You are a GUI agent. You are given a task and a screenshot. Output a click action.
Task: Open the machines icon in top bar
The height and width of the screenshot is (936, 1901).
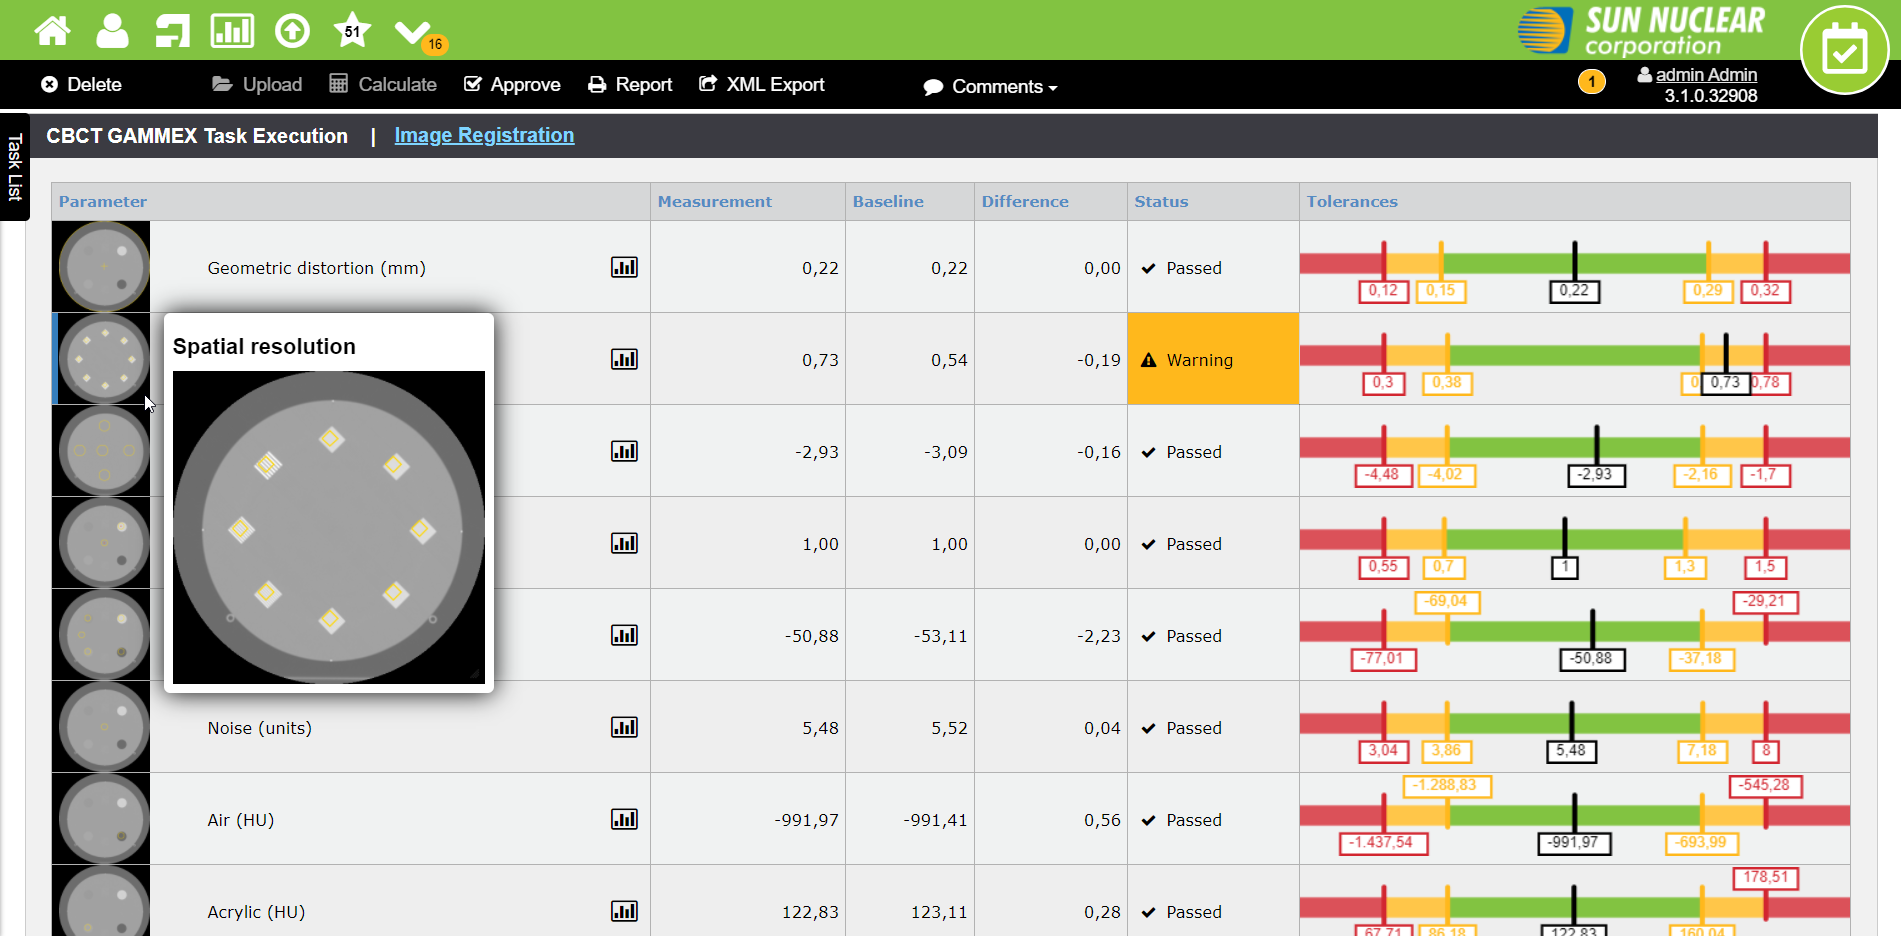(172, 31)
